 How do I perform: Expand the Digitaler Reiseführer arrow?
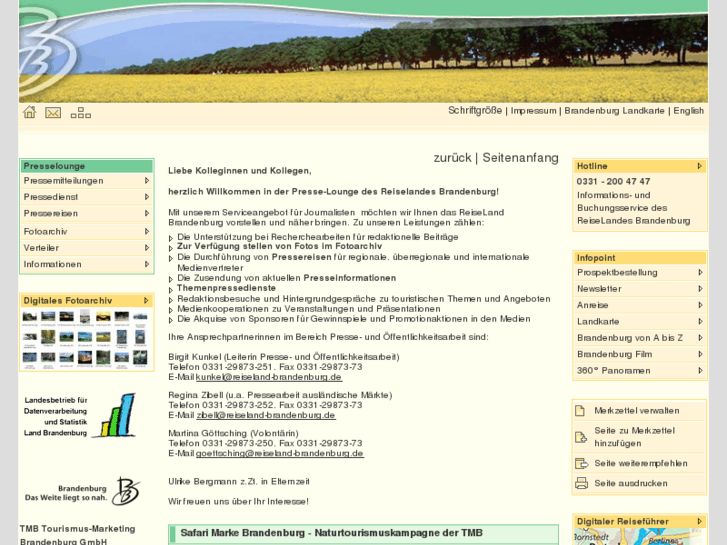click(x=700, y=521)
